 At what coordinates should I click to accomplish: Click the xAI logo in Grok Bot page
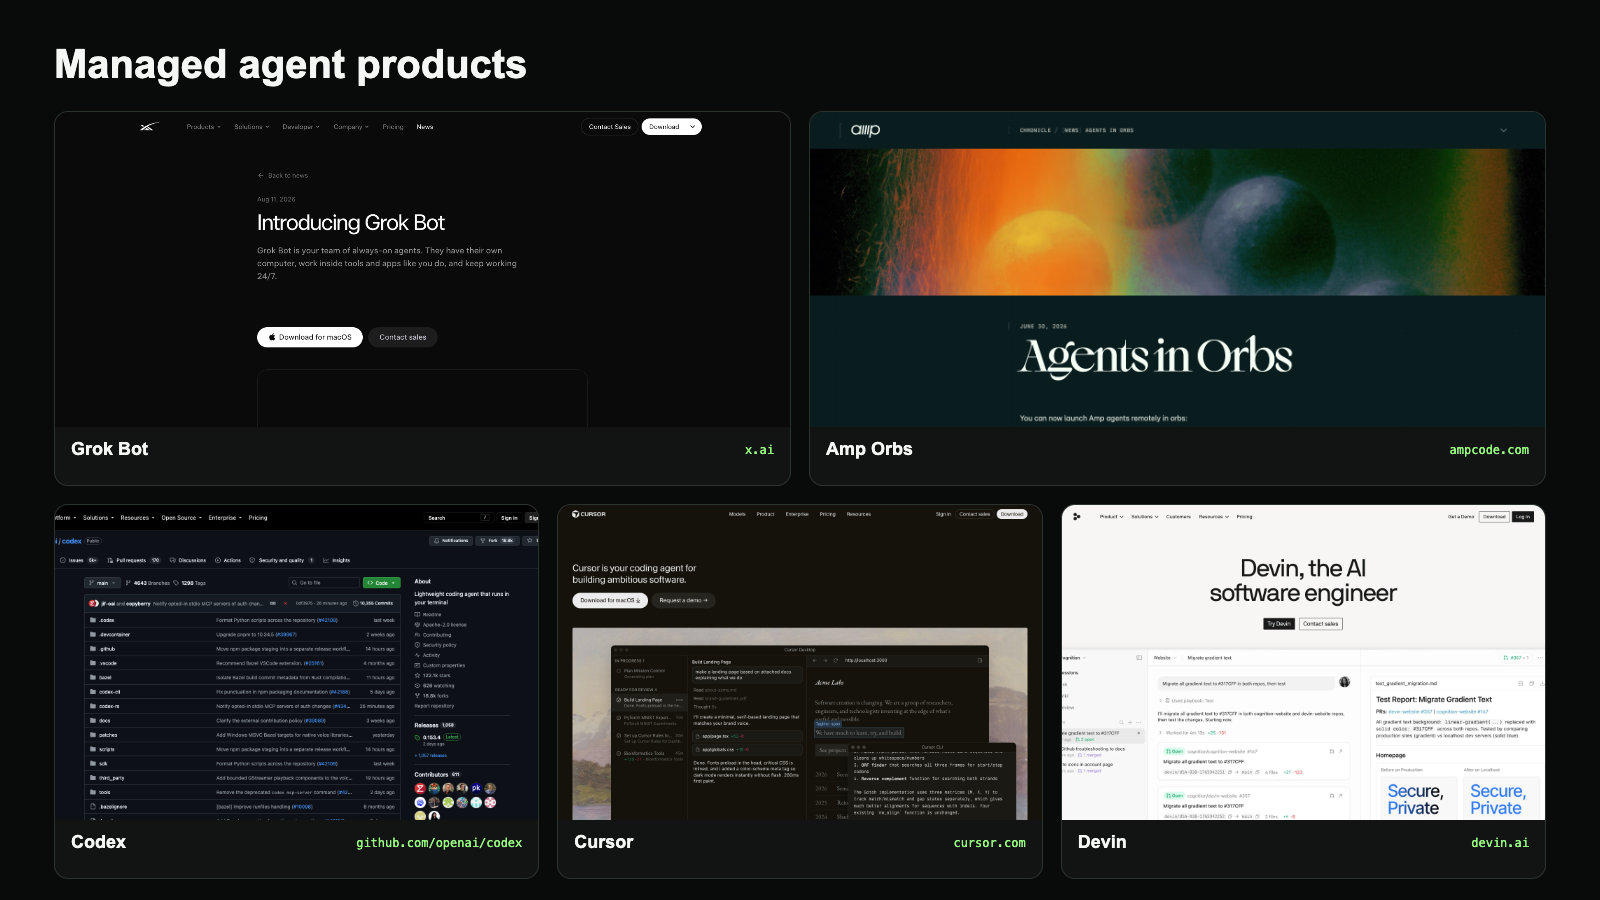tap(149, 127)
